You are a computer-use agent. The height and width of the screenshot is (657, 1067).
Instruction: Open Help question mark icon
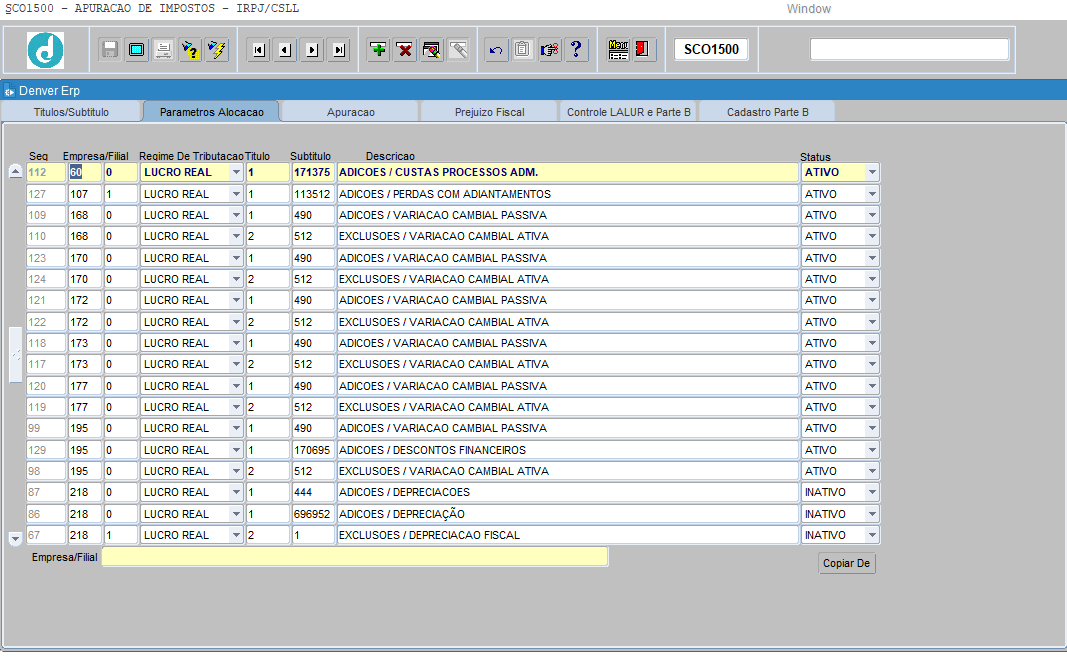coord(576,50)
